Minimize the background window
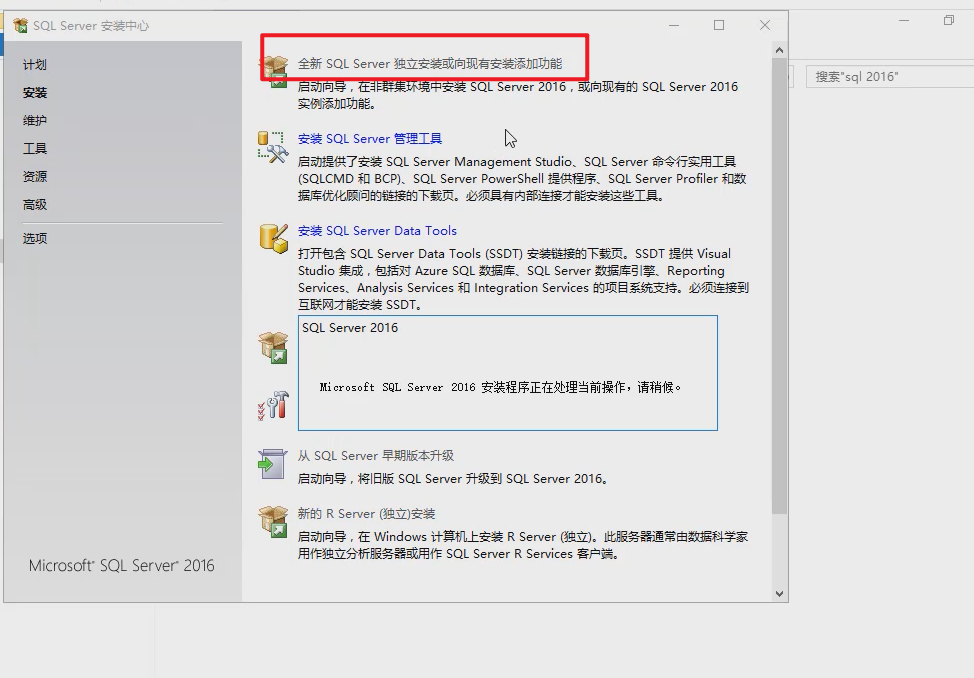 coord(904,21)
